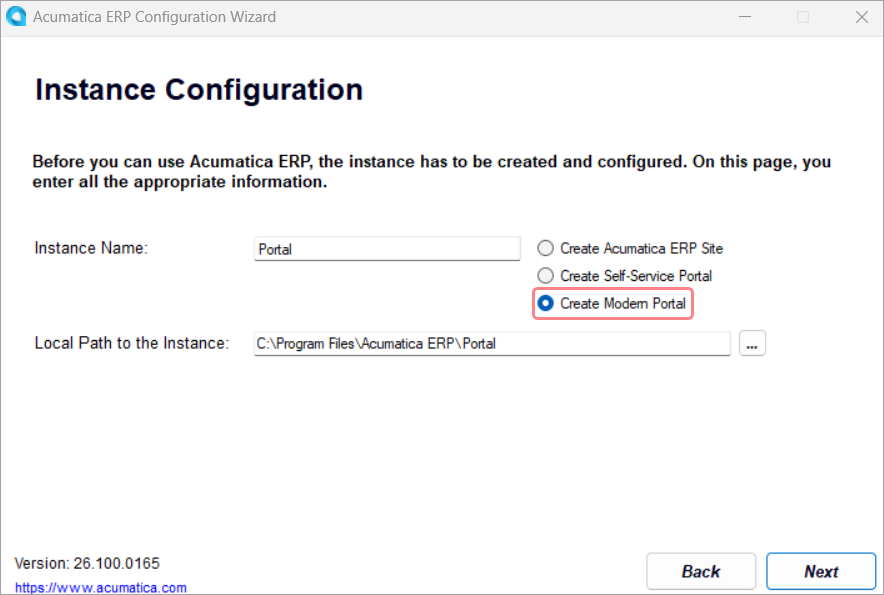884x595 pixels.
Task: Click the Instance Configuration heading
Action: point(199,90)
